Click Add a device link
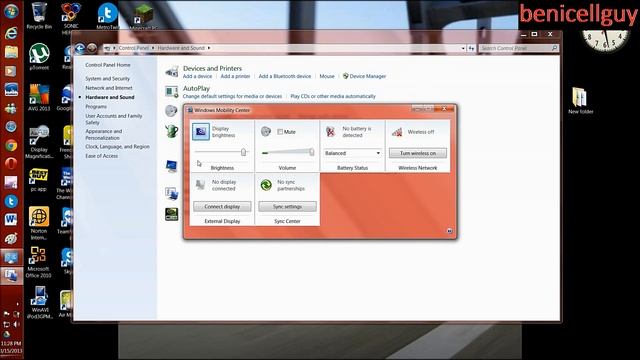 198,76
